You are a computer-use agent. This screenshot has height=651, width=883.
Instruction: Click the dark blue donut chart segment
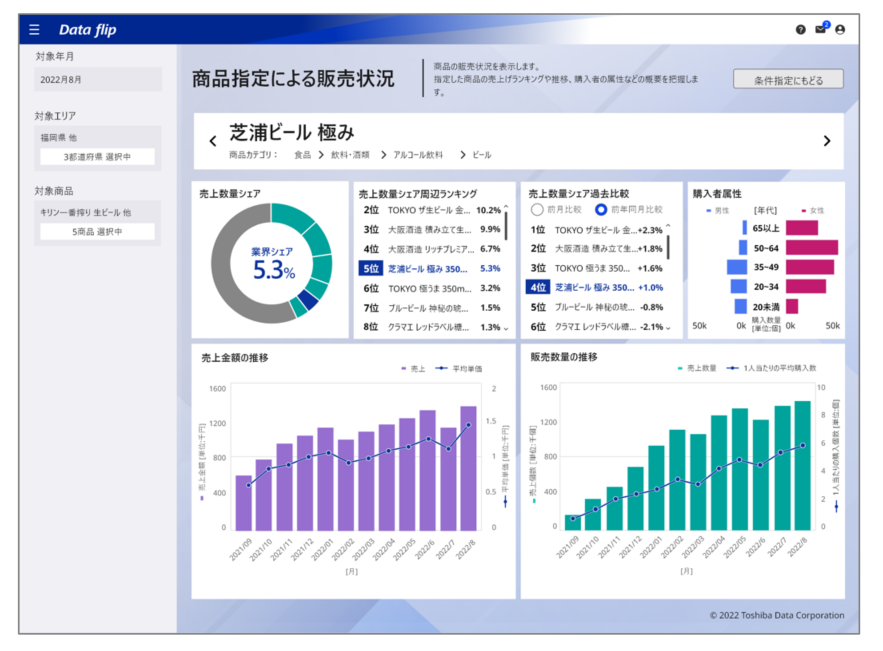click(x=309, y=300)
